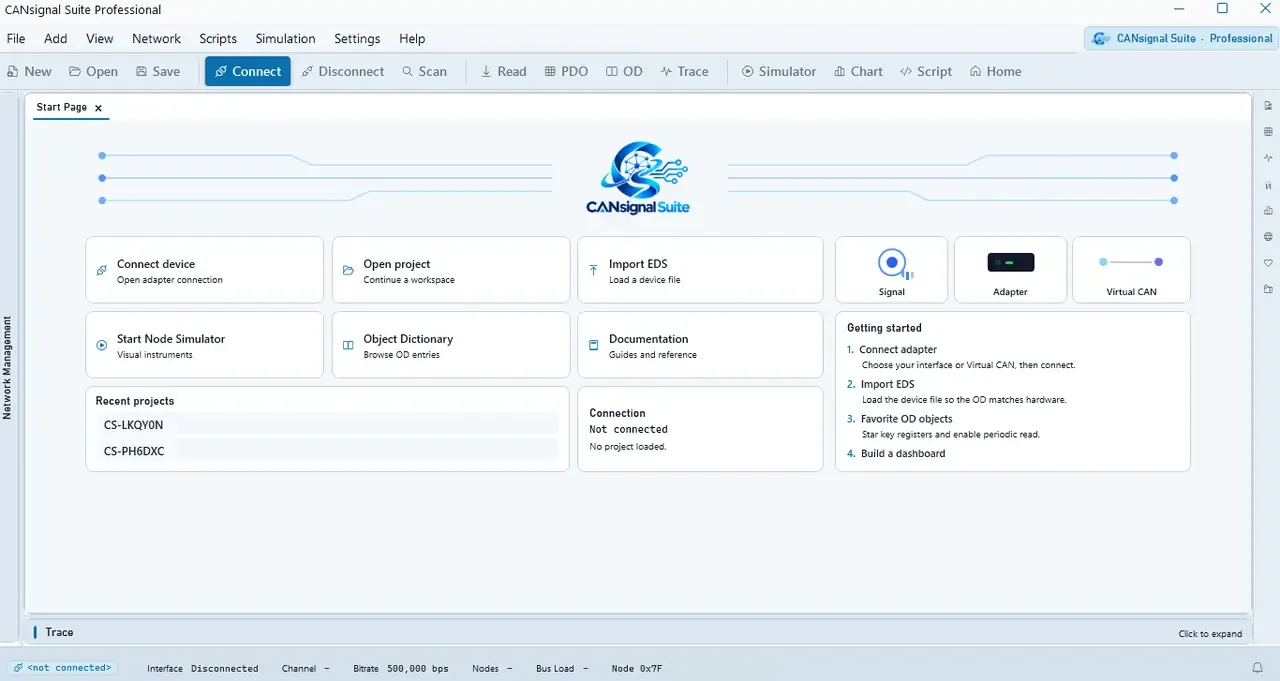This screenshot has width=1280, height=681.
Task: Open Trace from the toolbar
Action: click(684, 71)
